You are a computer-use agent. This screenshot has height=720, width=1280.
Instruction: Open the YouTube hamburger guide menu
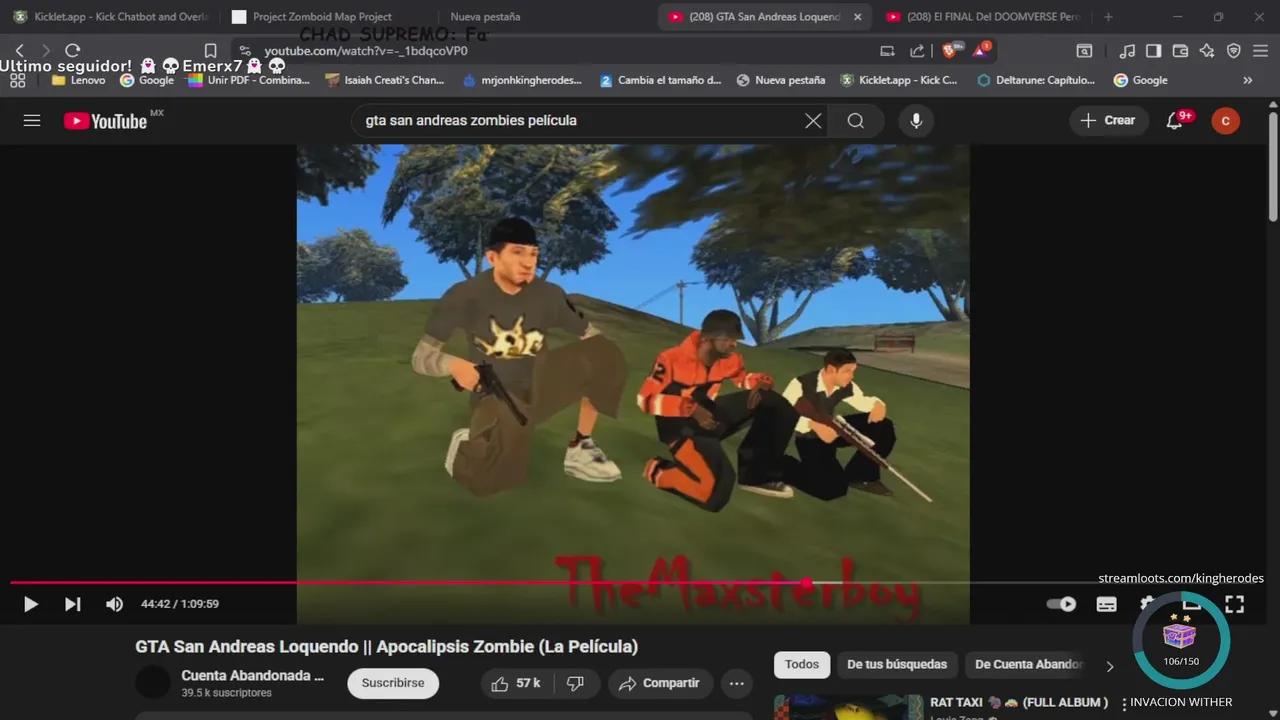32,120
